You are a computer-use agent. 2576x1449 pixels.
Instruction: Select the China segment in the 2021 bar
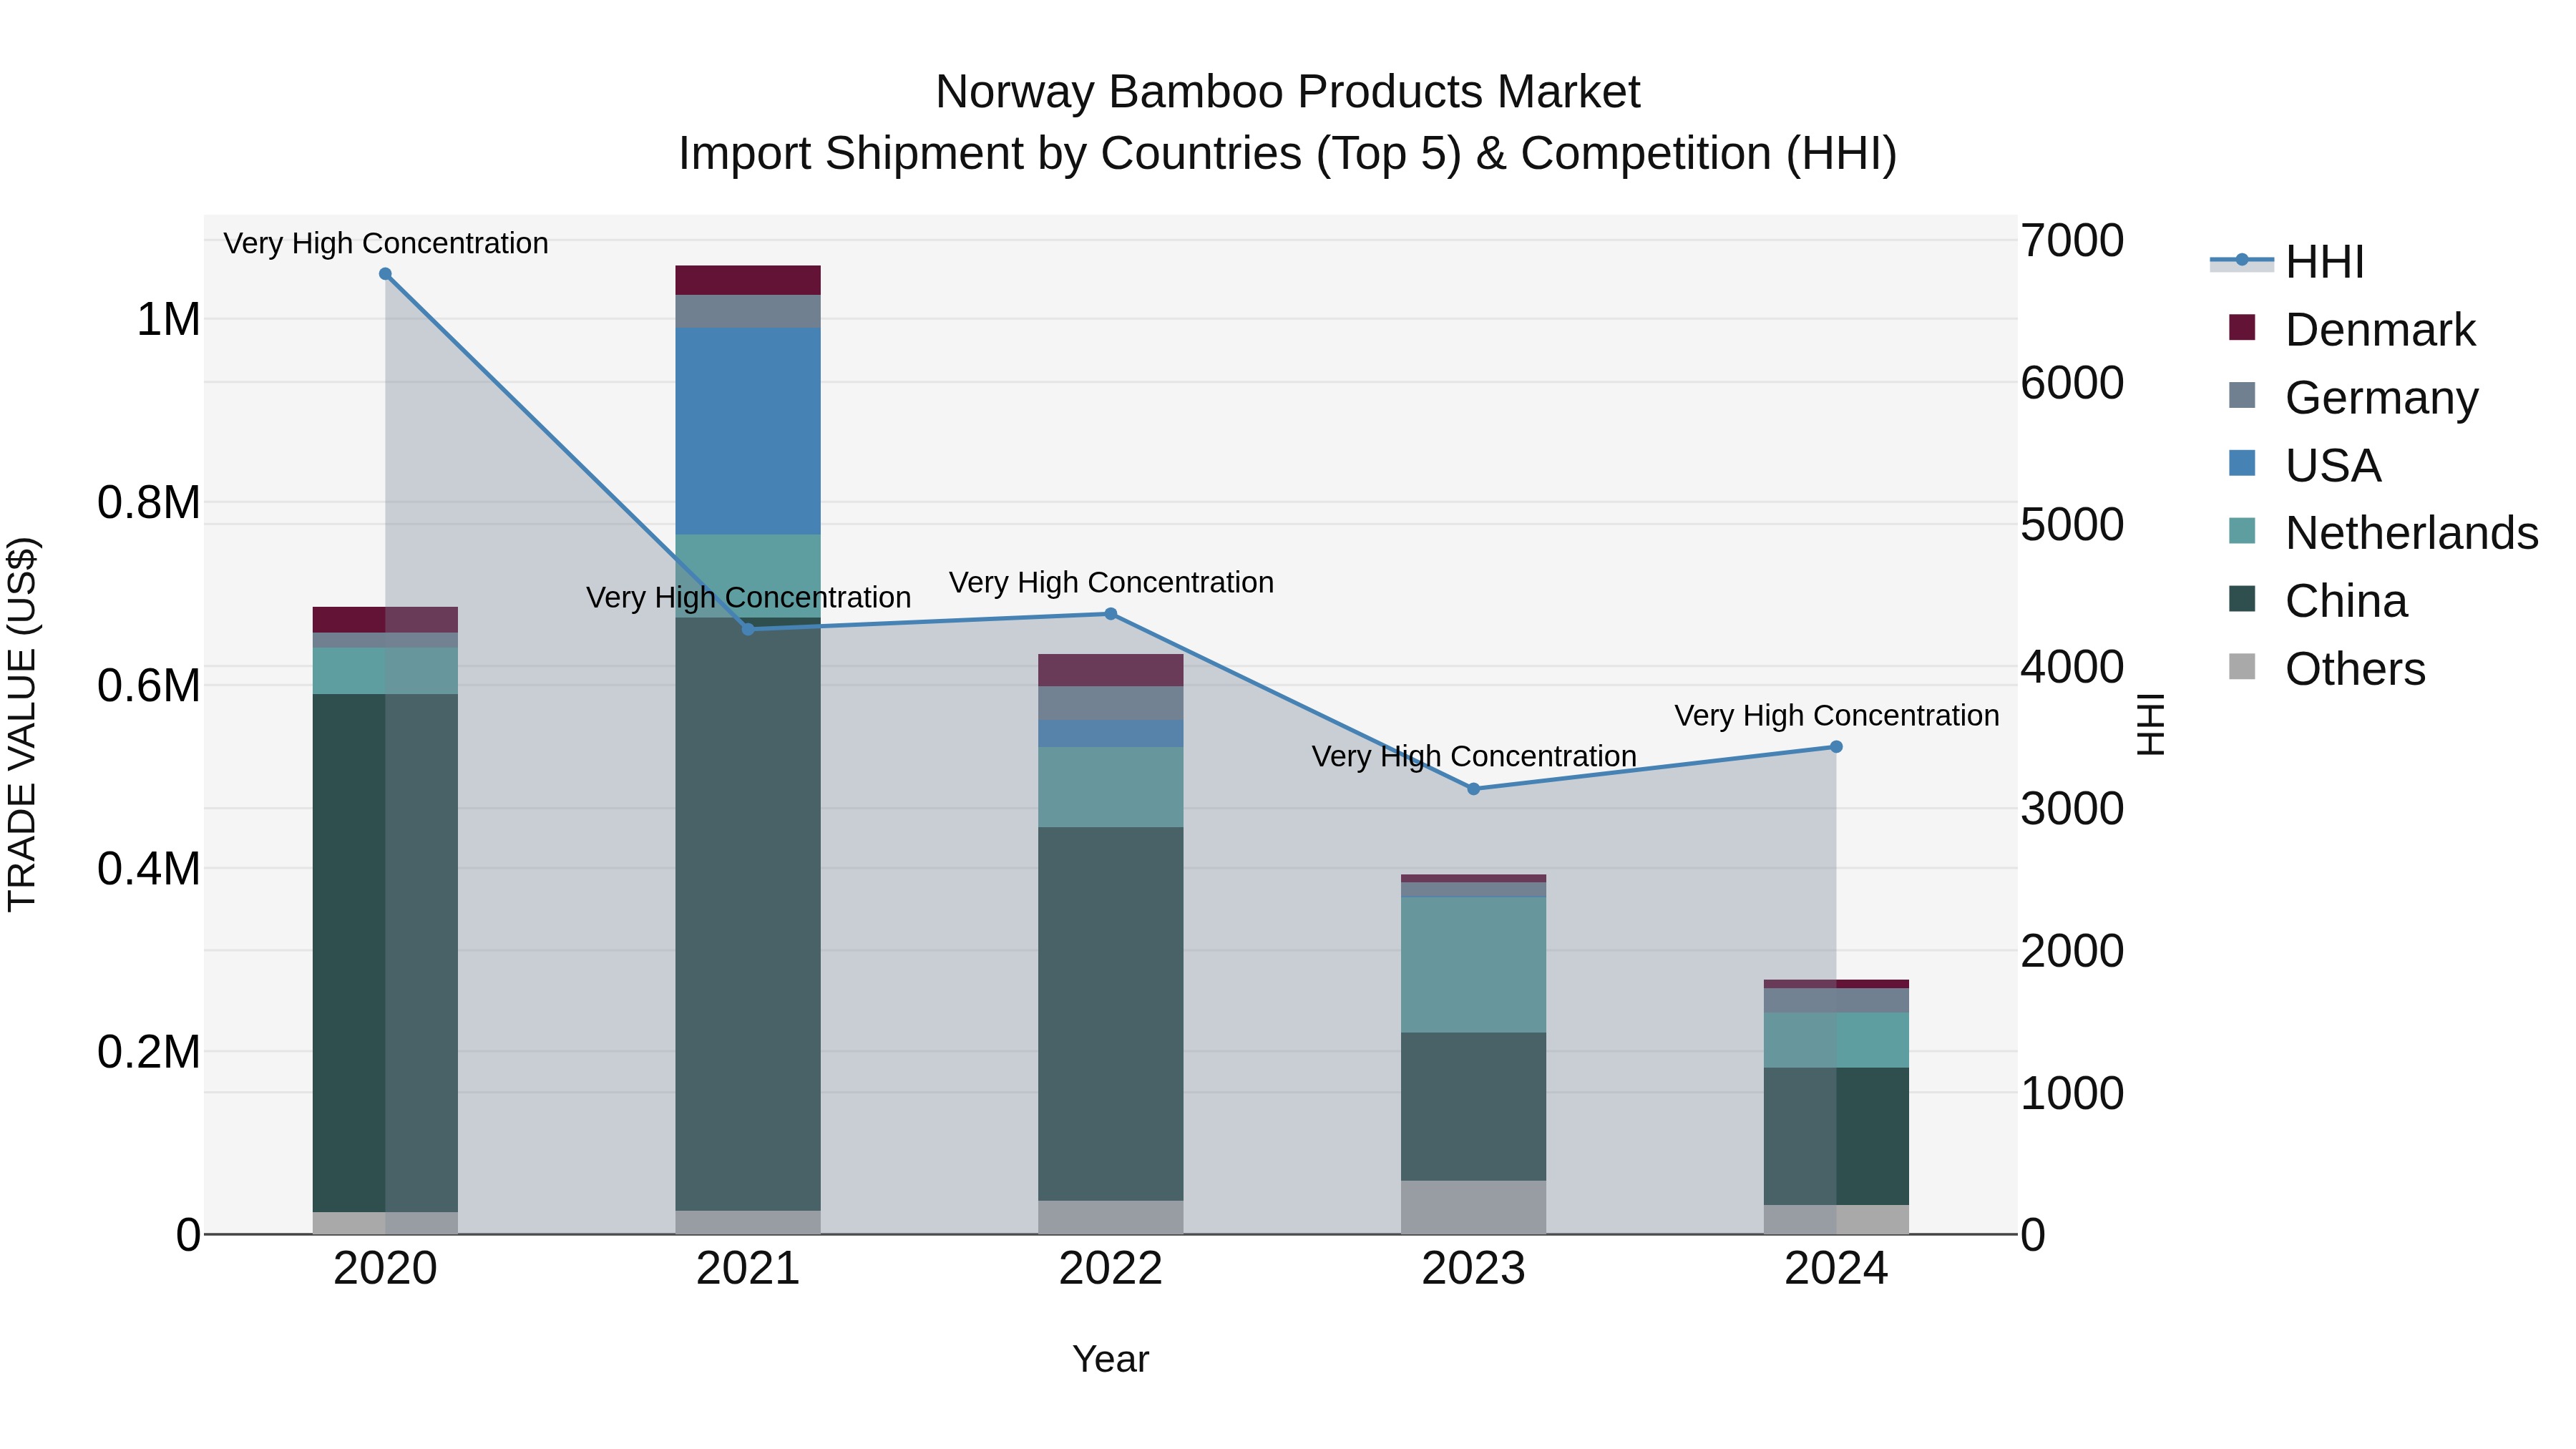click(x=748, y=914)
